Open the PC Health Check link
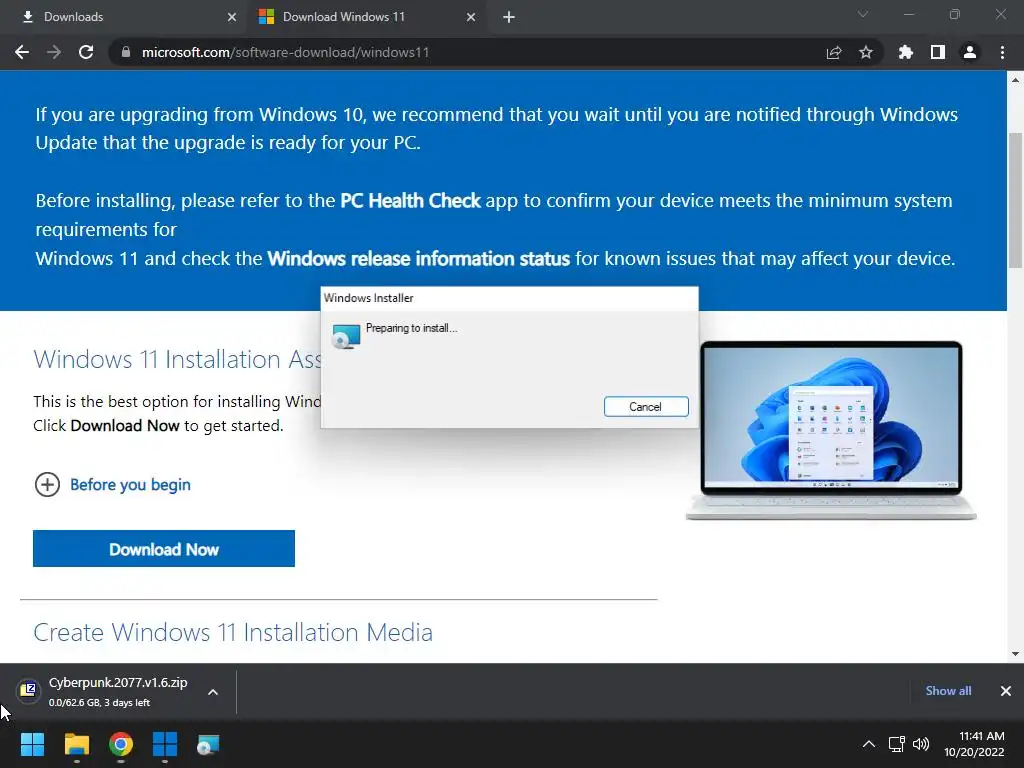Screen dimensions: 1024x768 (x=410, y=200)
